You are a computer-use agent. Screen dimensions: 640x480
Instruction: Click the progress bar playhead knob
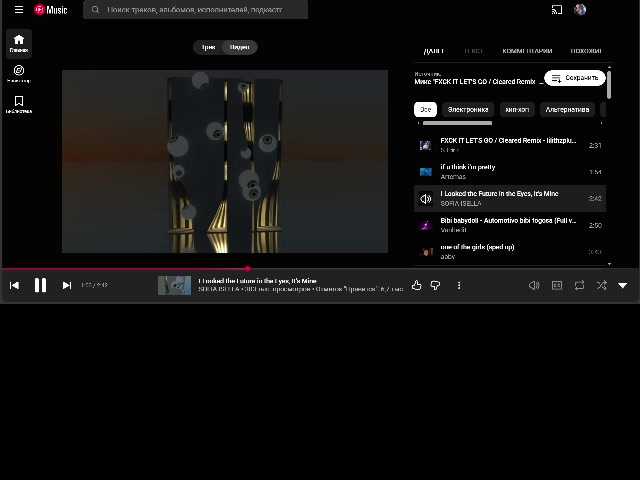coord(248,269)
